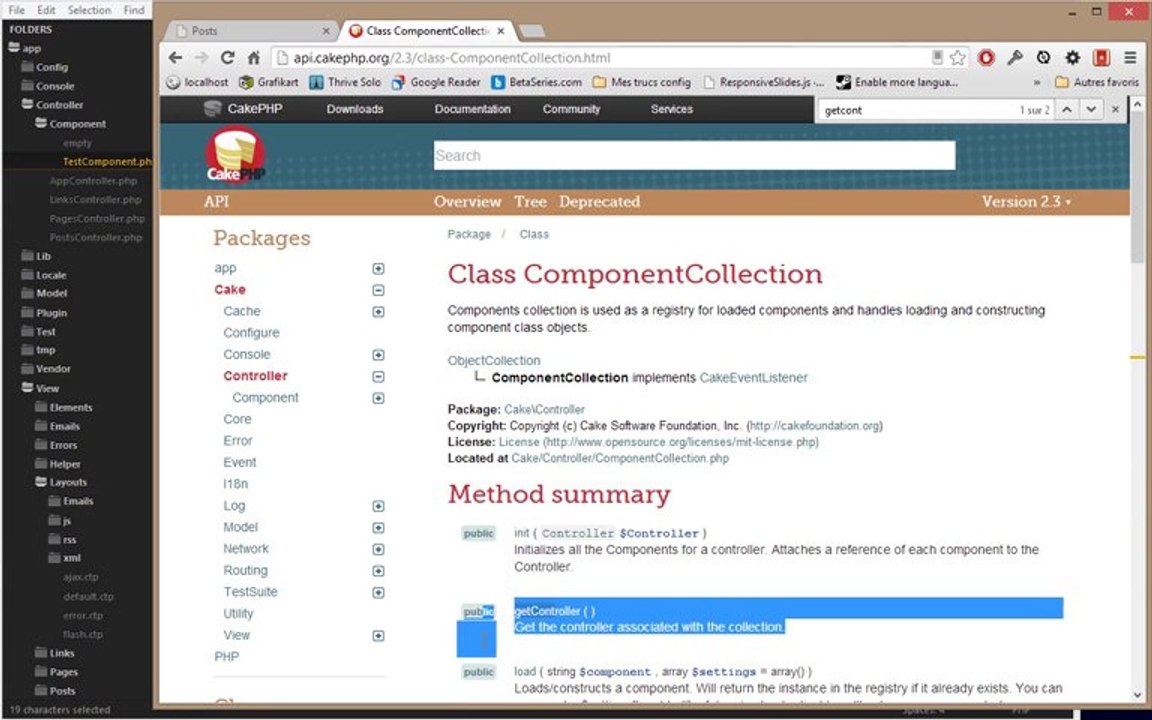Reload the page with refresh icon

coord(228,58)
